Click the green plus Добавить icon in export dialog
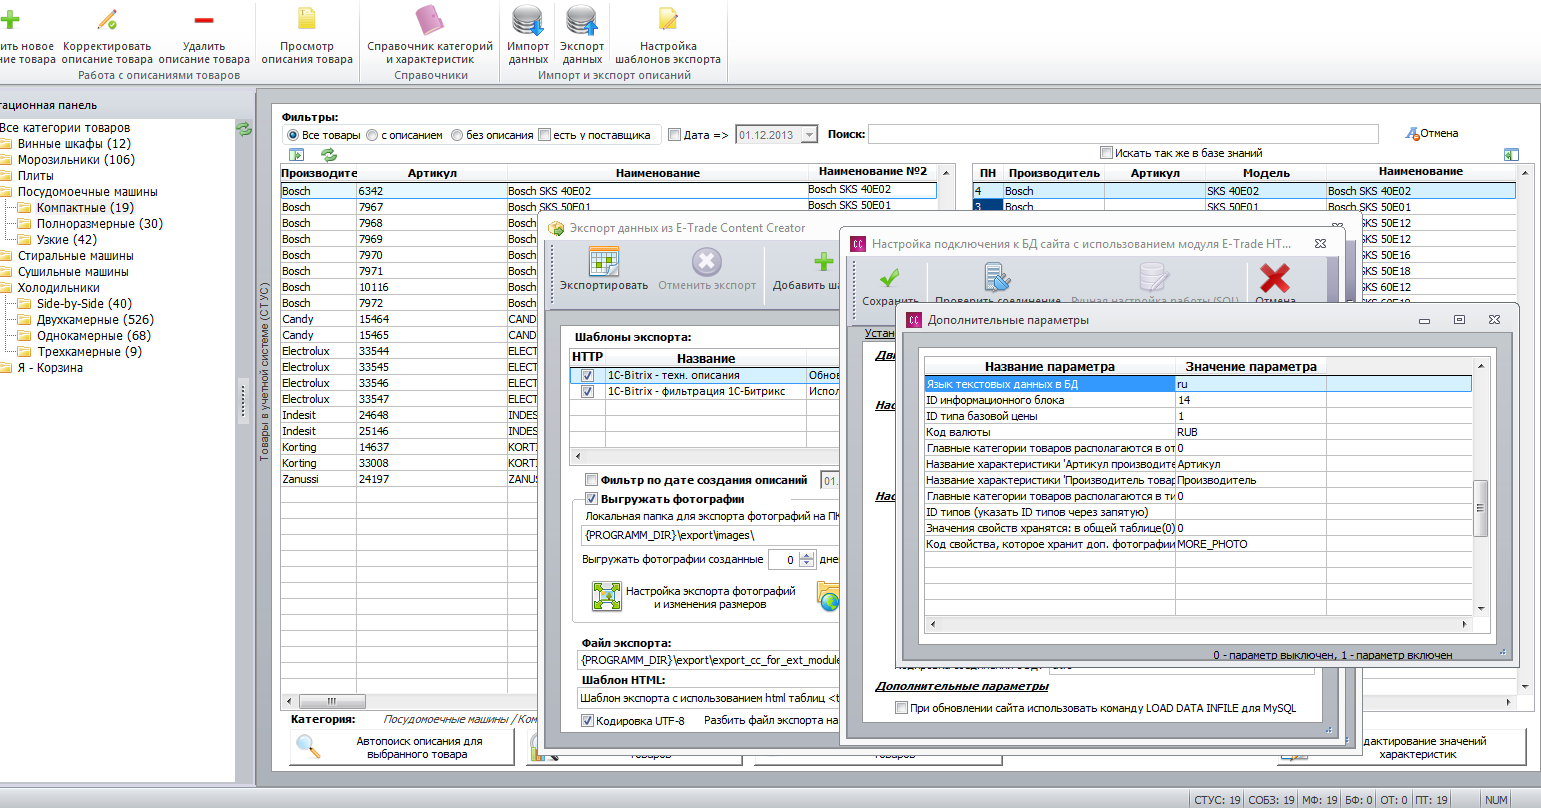This screenshot has height=808, width=1541. (x=823, y=263)
